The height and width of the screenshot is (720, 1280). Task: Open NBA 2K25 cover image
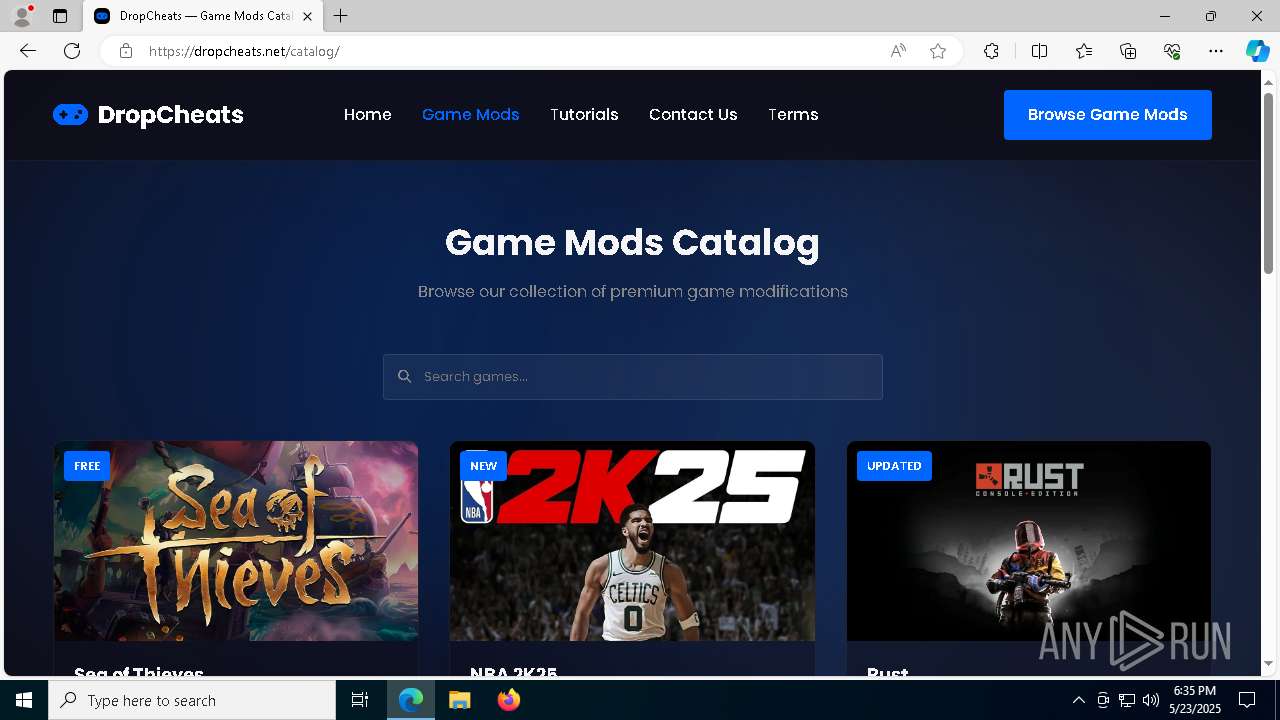(x=632, y=541)
